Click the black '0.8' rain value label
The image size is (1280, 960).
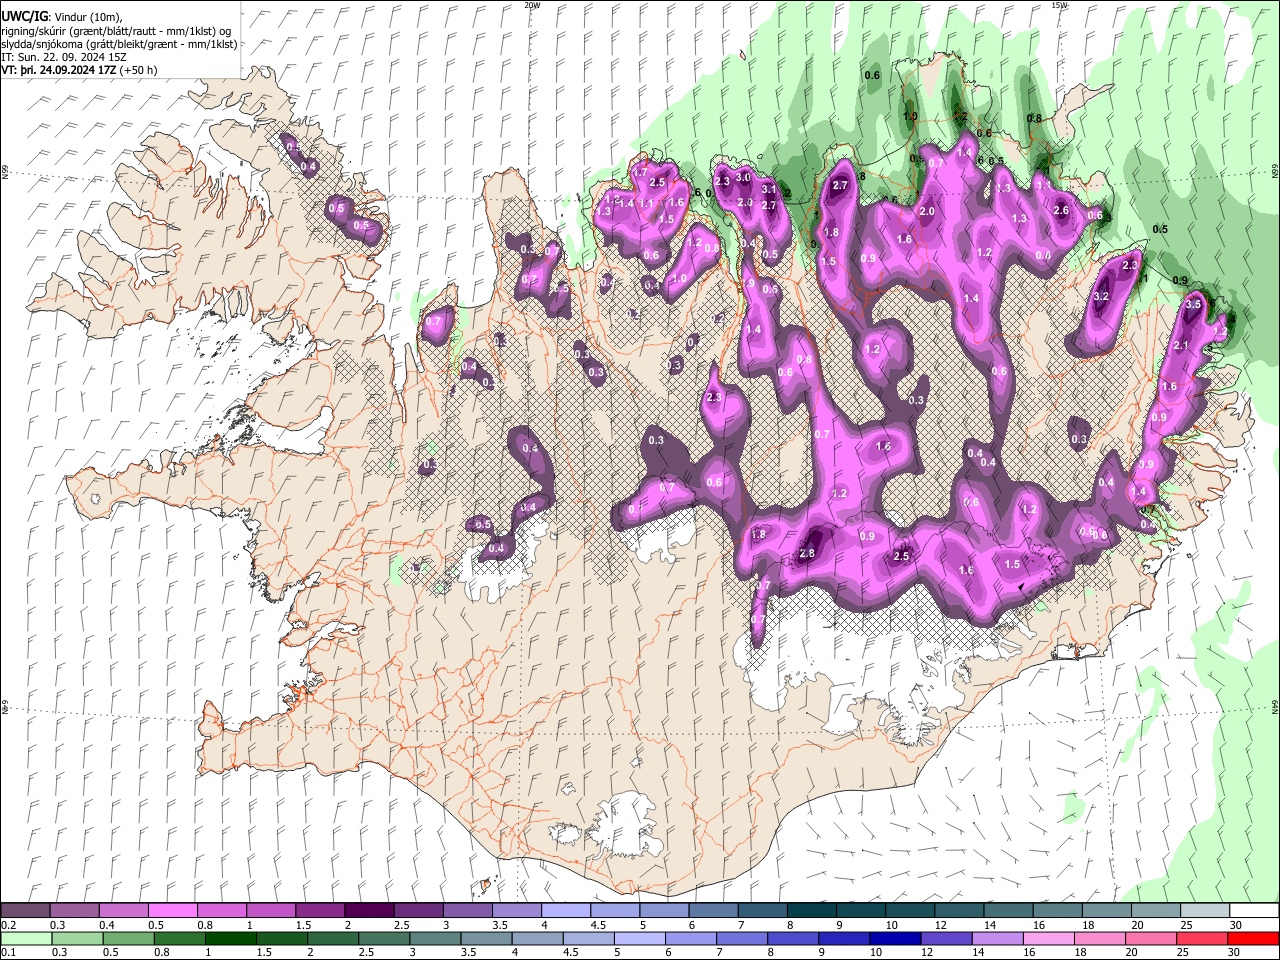point(1035,119)
